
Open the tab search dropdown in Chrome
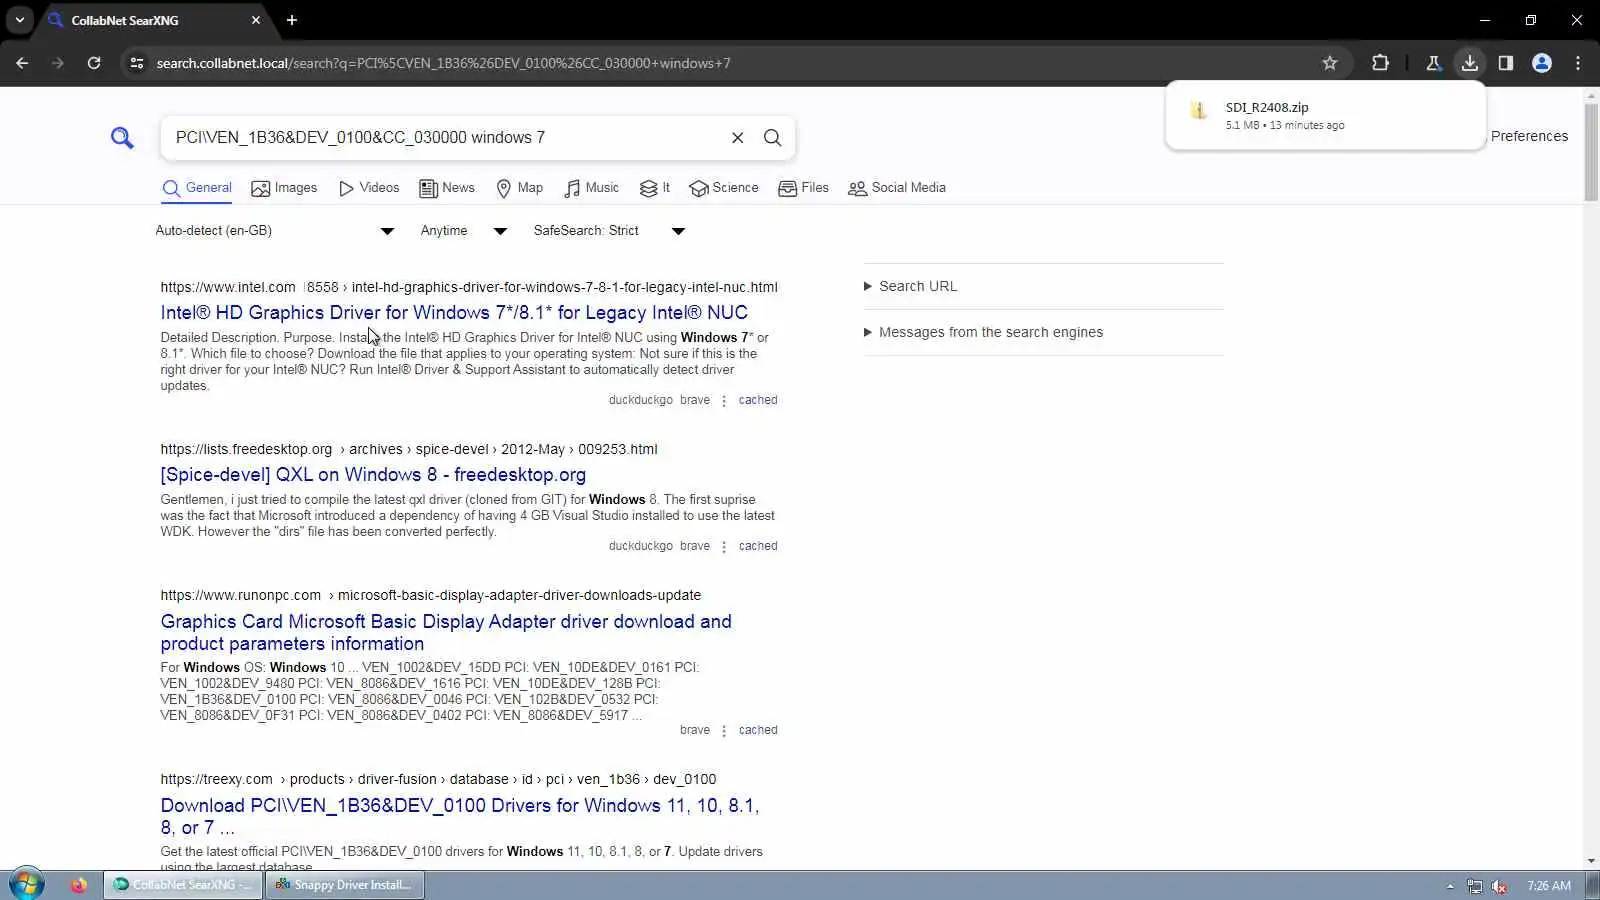(19, 20)
